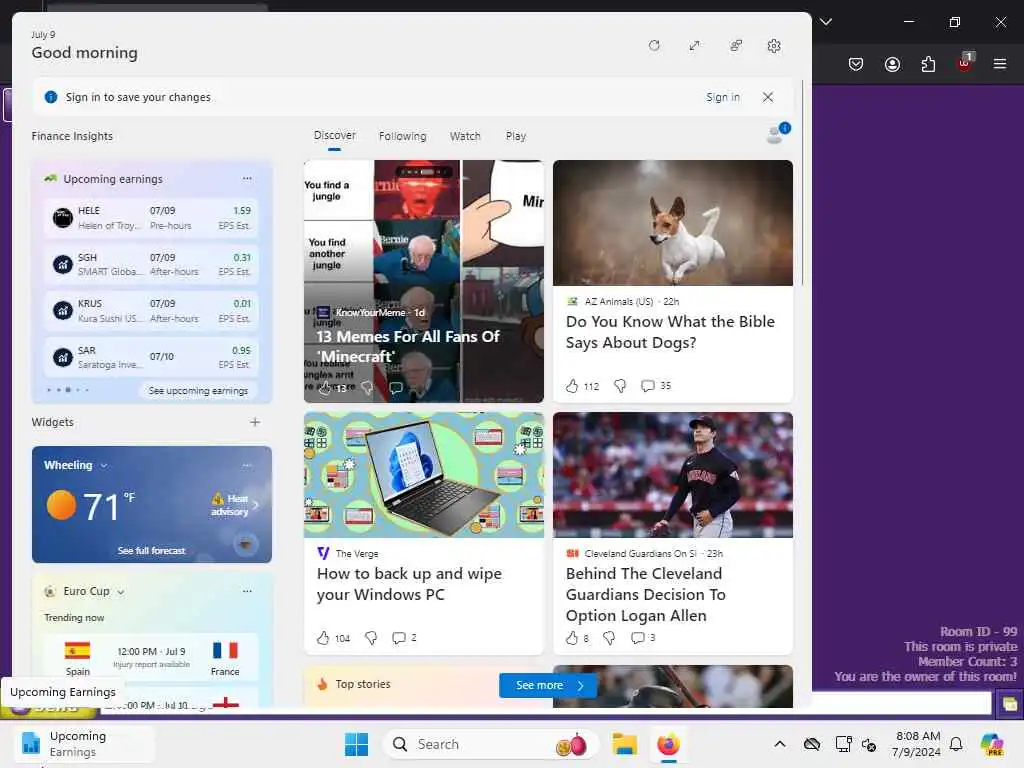
Task: Click See upcoming earnings button
Action: click(x=198, y=391)
